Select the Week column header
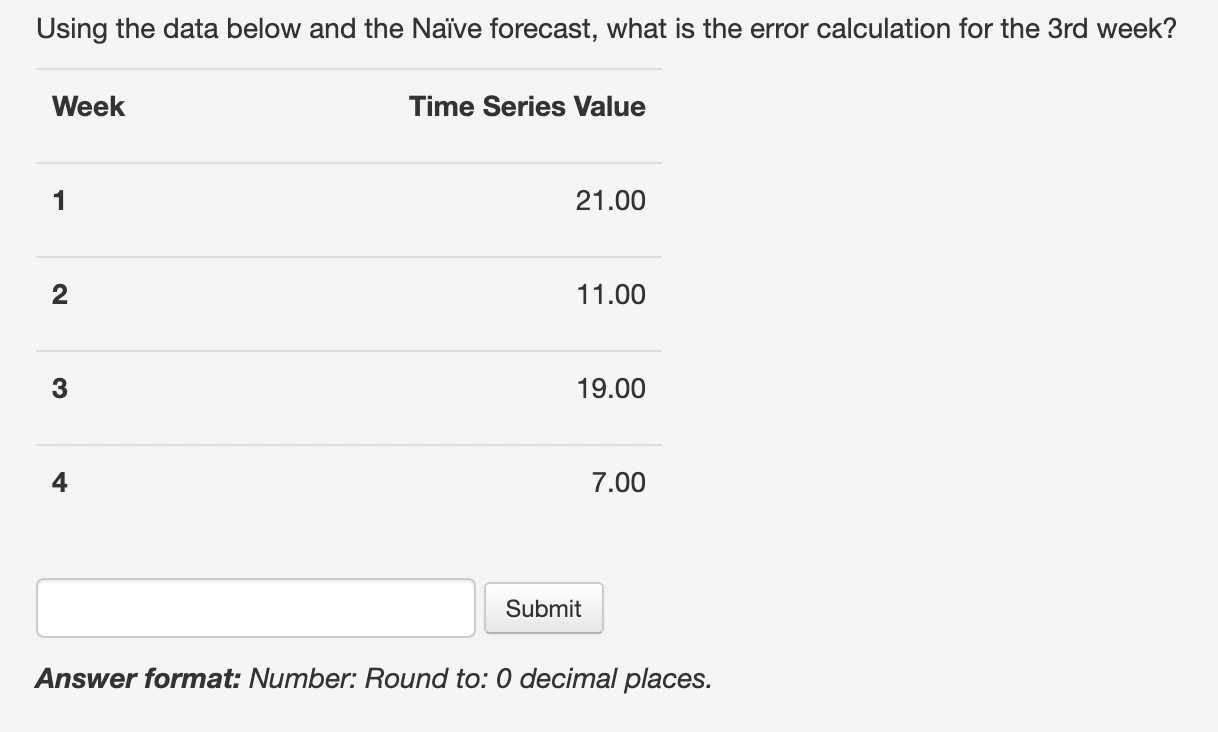This screenshot has width=1218, height=732. click(x=87, y=106)
